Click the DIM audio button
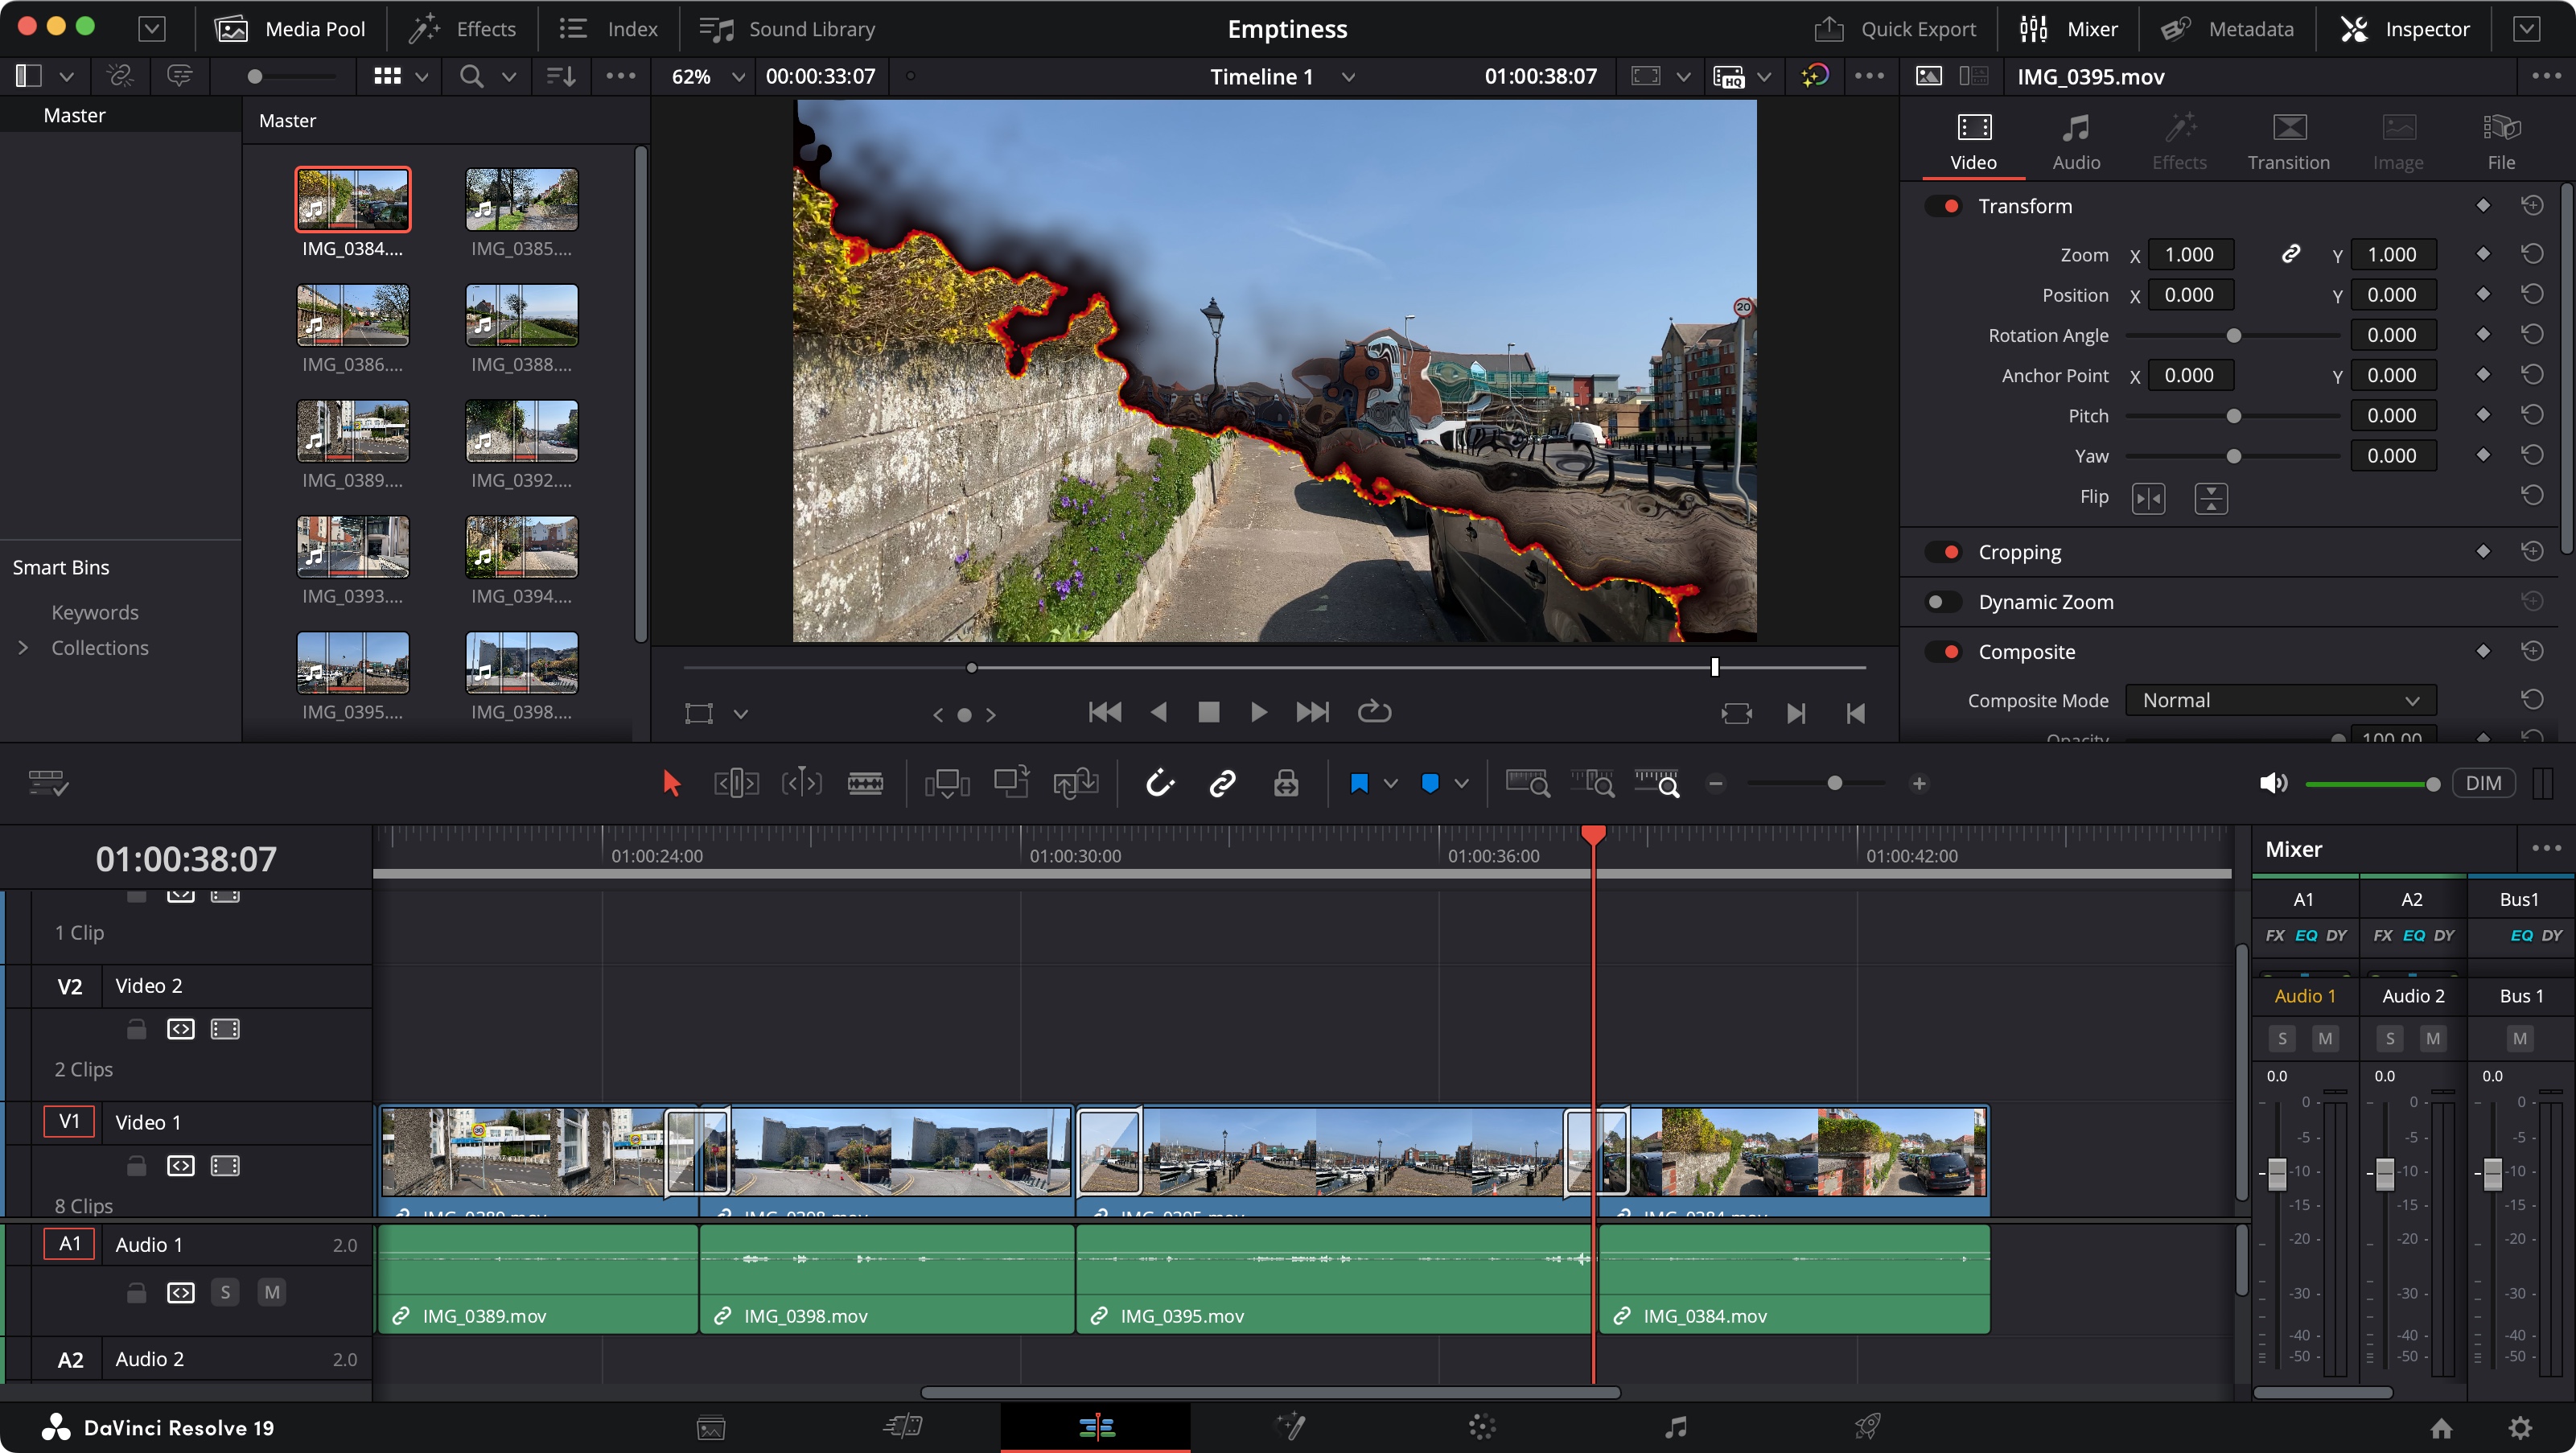This screenshot has width=2576, height=1453. coord(2486,783)
